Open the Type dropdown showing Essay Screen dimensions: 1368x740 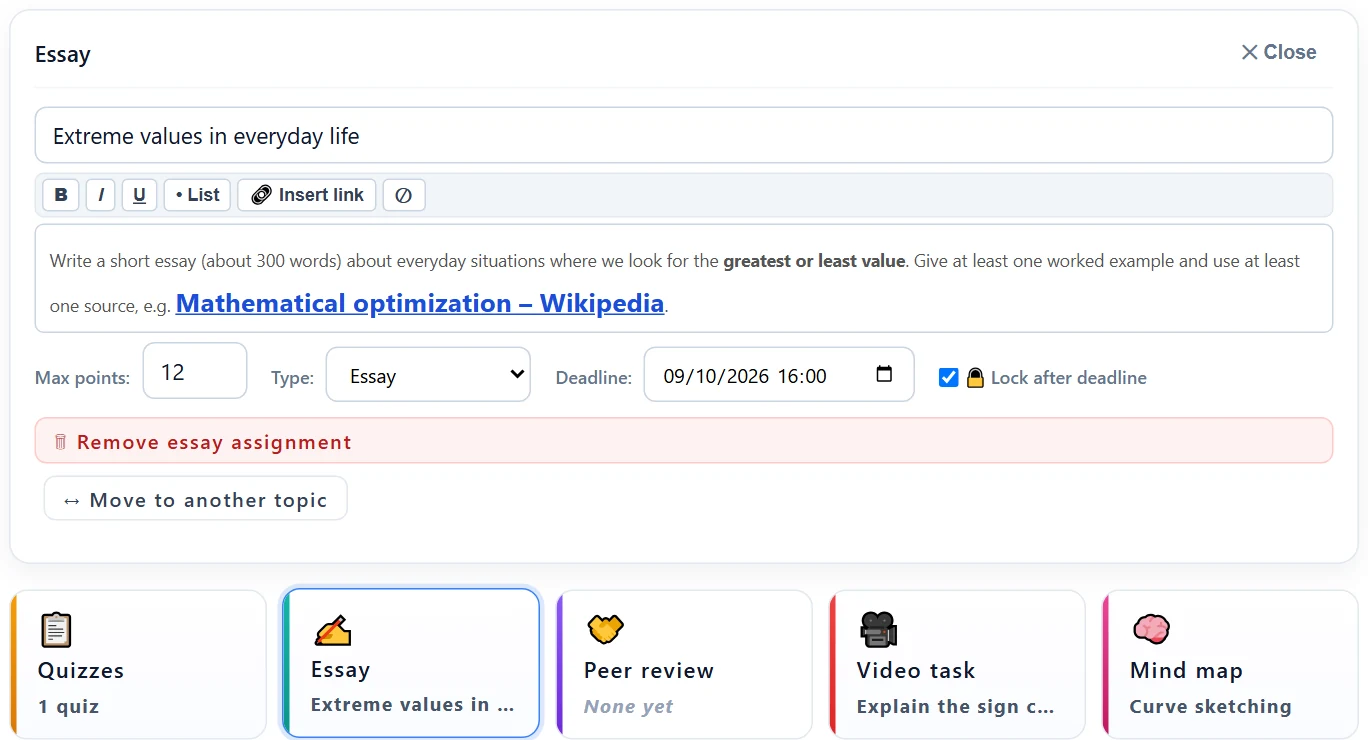click(428, 375)
